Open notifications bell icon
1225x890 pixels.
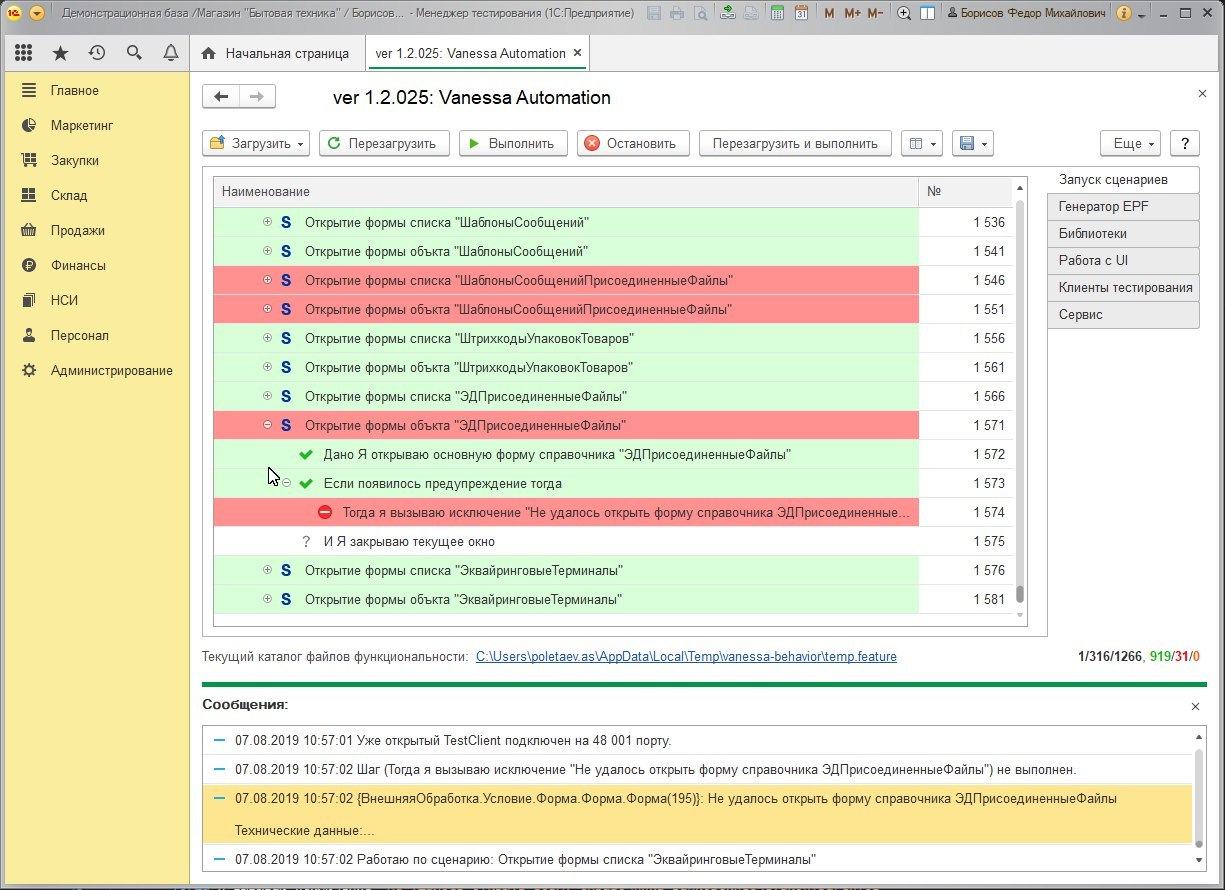[x=171, y=53]
